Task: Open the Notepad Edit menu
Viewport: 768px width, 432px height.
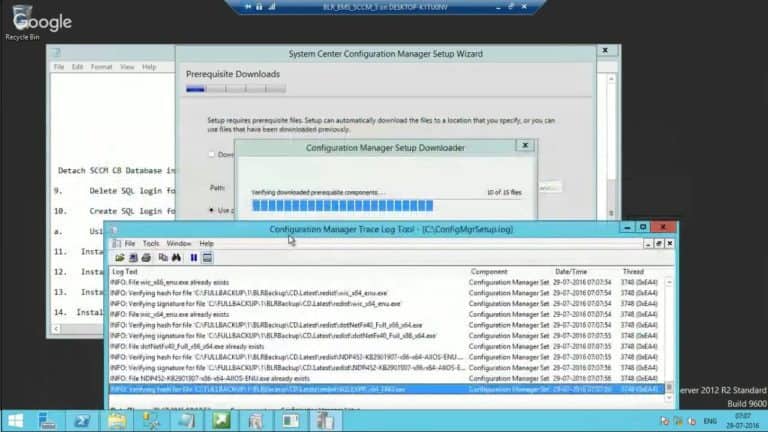Action: (77, 67)
